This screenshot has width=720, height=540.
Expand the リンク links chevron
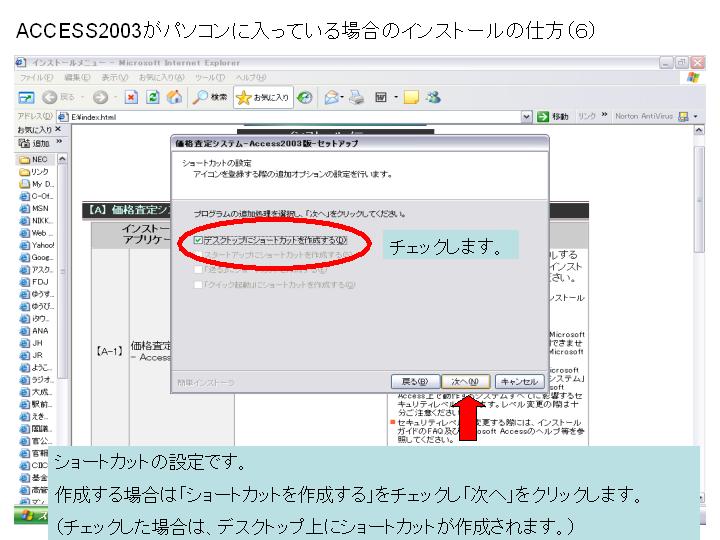(604, 115)
